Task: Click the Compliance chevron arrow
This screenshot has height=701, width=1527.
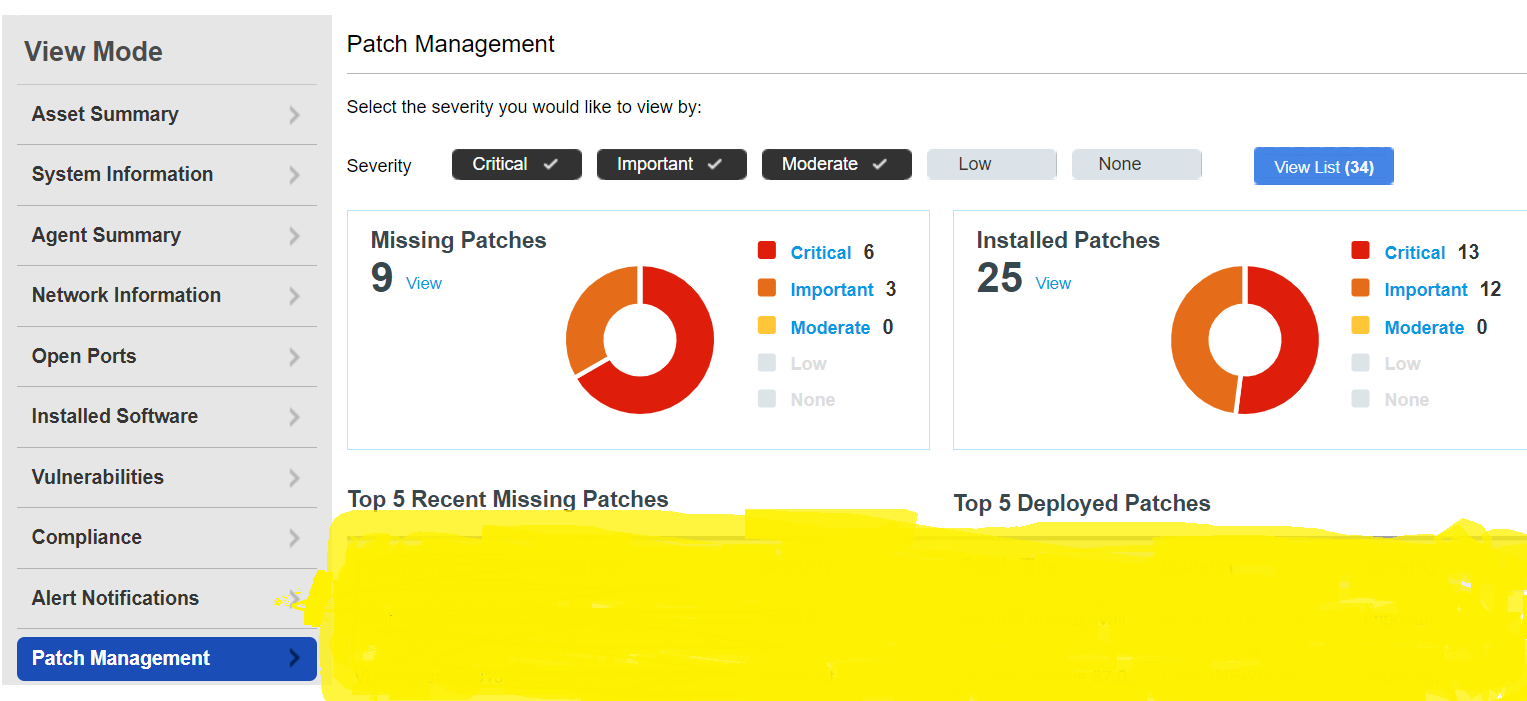Action: [x=294, y=538]
